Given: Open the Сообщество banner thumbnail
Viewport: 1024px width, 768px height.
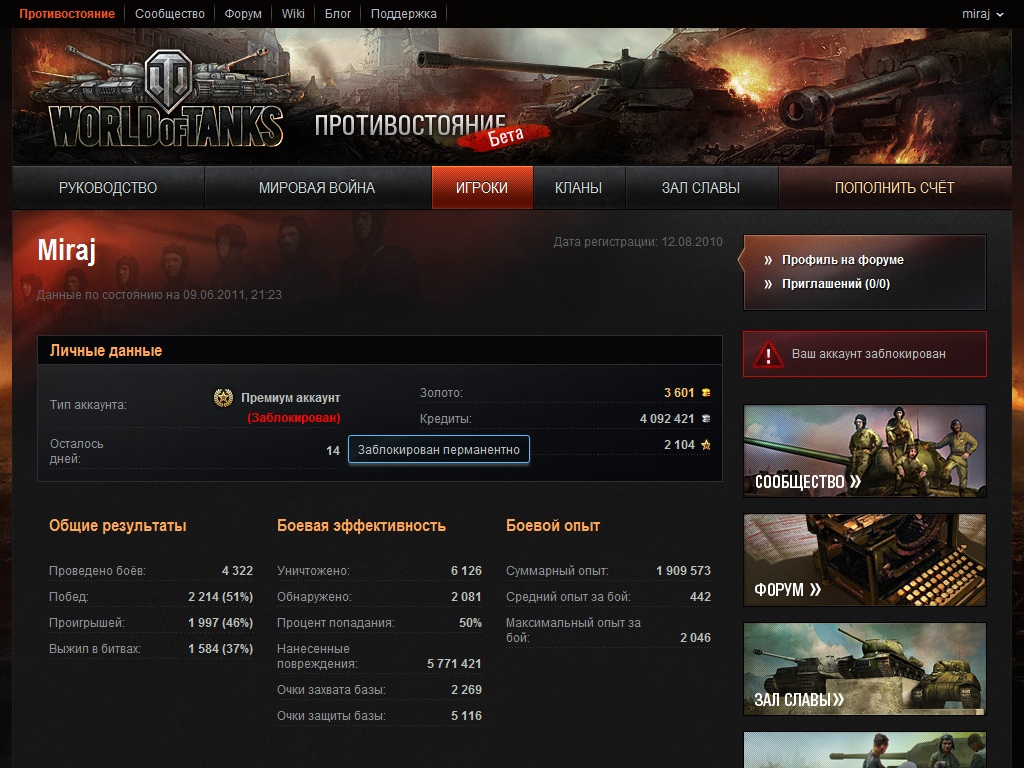Looking at the screenshot, I should point(865,451).
